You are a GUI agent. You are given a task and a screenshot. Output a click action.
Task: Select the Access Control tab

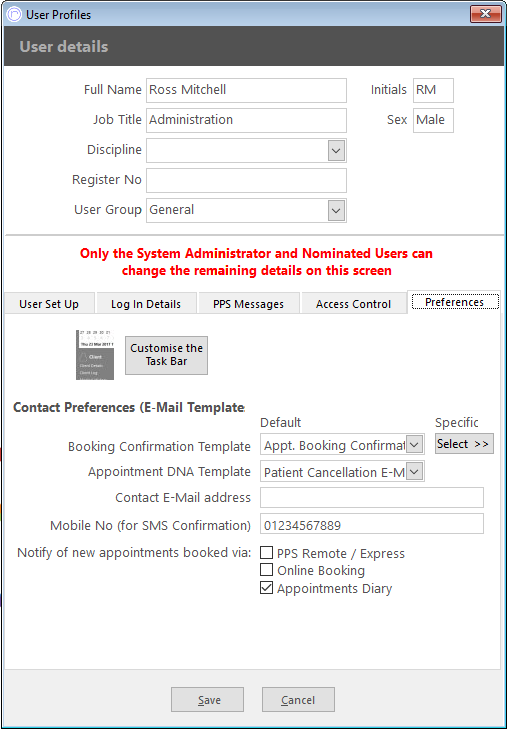tap(354, 304)
